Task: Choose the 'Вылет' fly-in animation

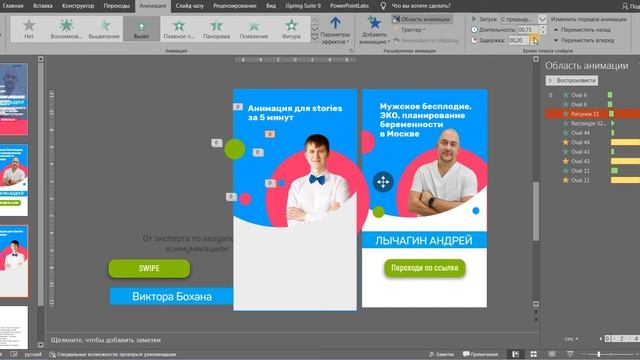Action: [x=141, y=29]
